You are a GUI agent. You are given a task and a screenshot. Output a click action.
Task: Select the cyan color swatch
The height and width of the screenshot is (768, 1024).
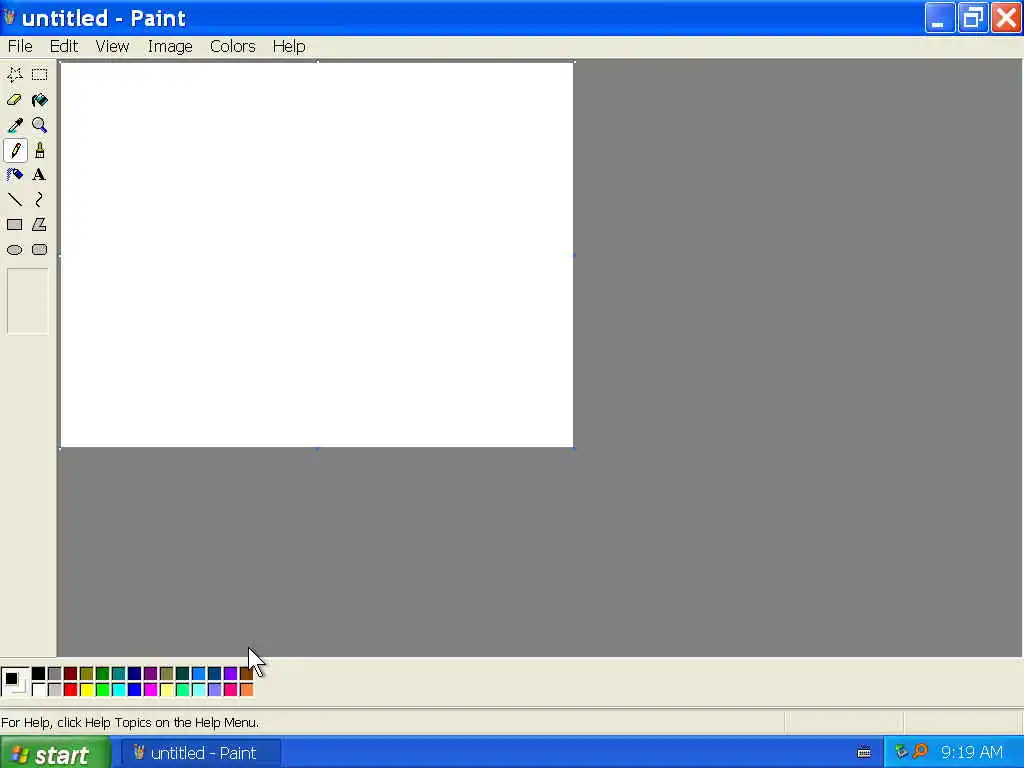coord(119,690)
